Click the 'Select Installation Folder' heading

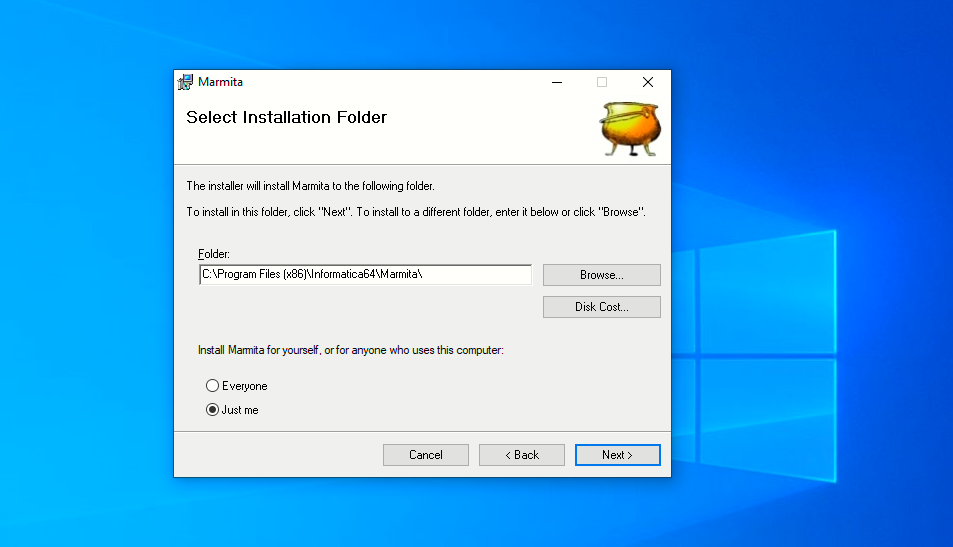pos(286,117)
